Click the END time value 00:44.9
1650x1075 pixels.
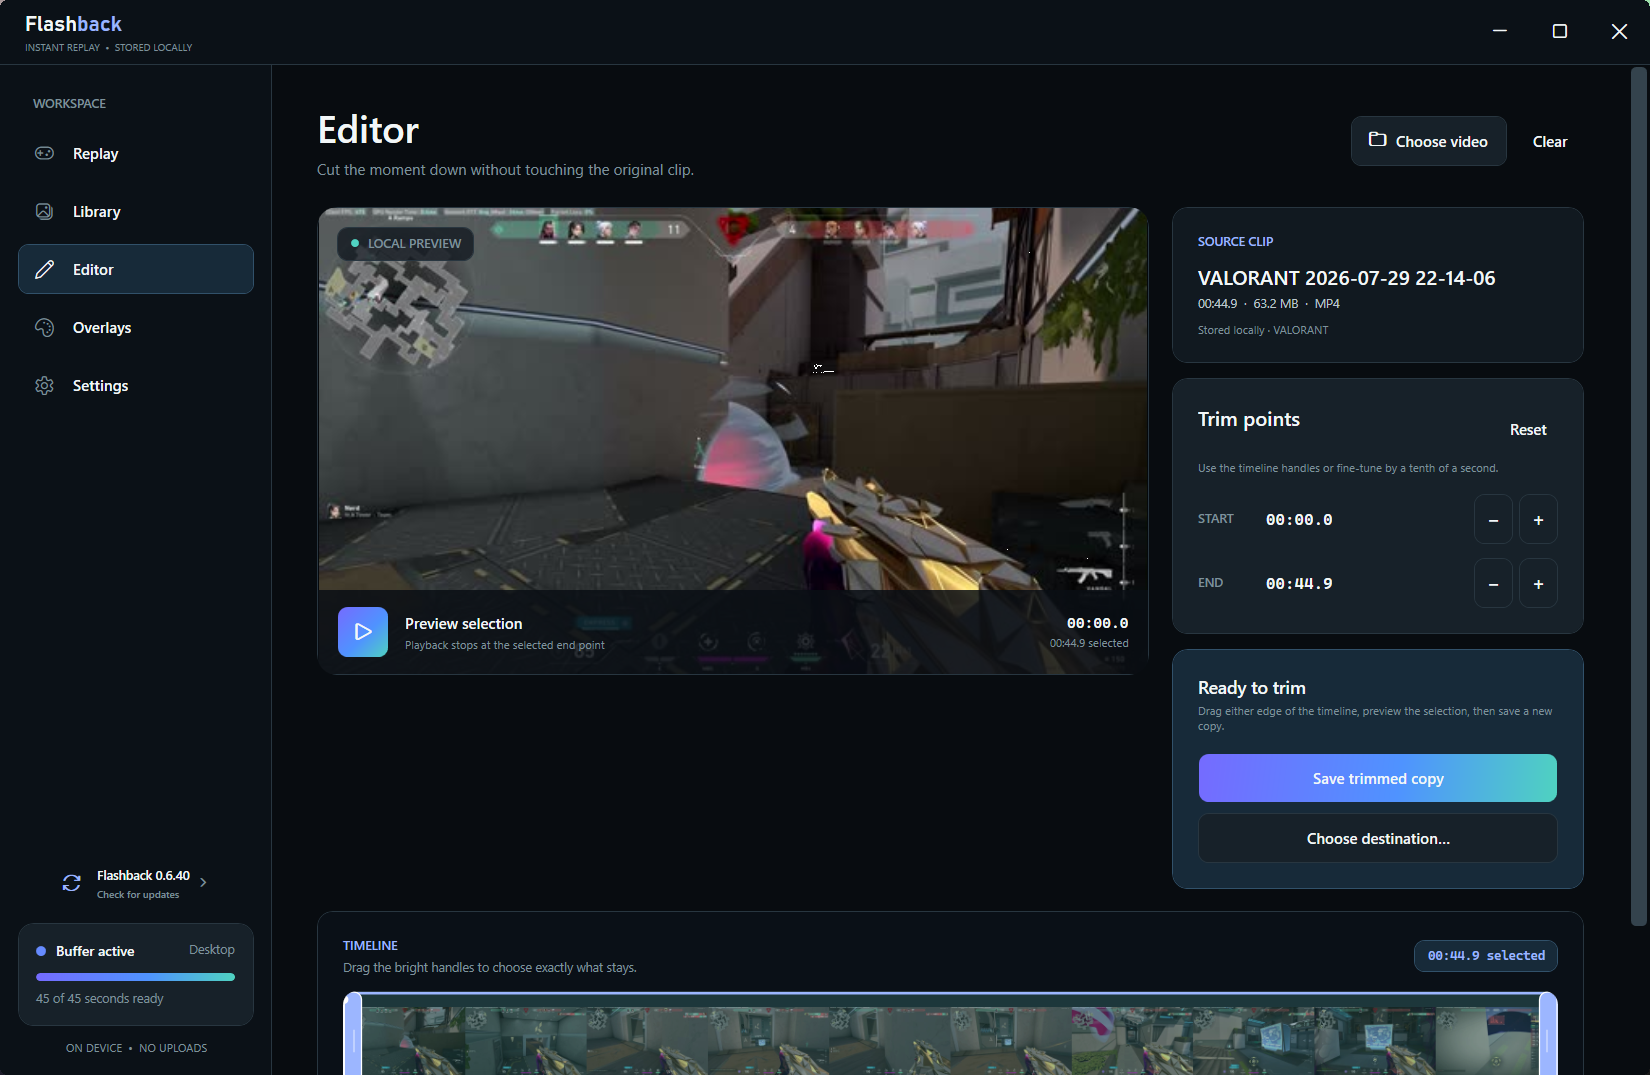click(1298, 583)
